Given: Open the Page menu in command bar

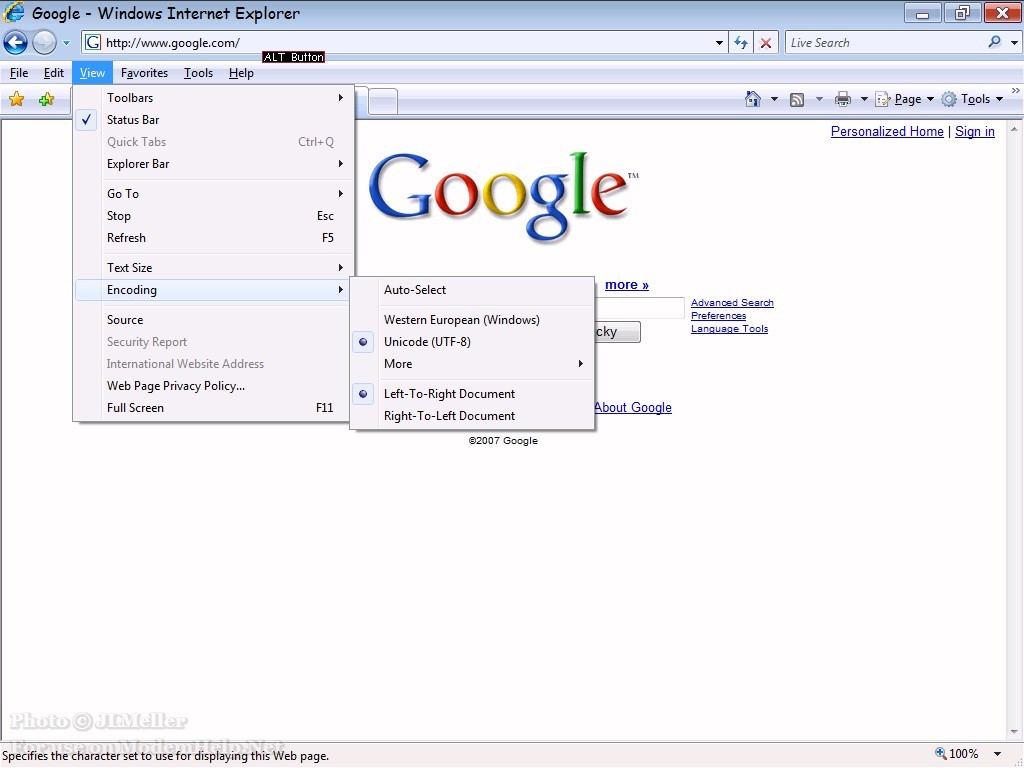Looking at the screenshot, I should 904,99.
